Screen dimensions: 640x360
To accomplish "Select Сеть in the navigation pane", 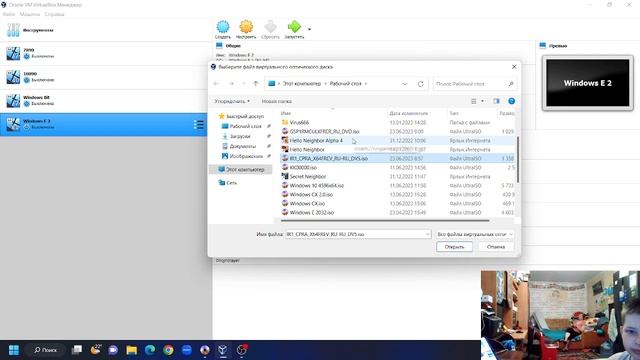I will coord(228,183).
